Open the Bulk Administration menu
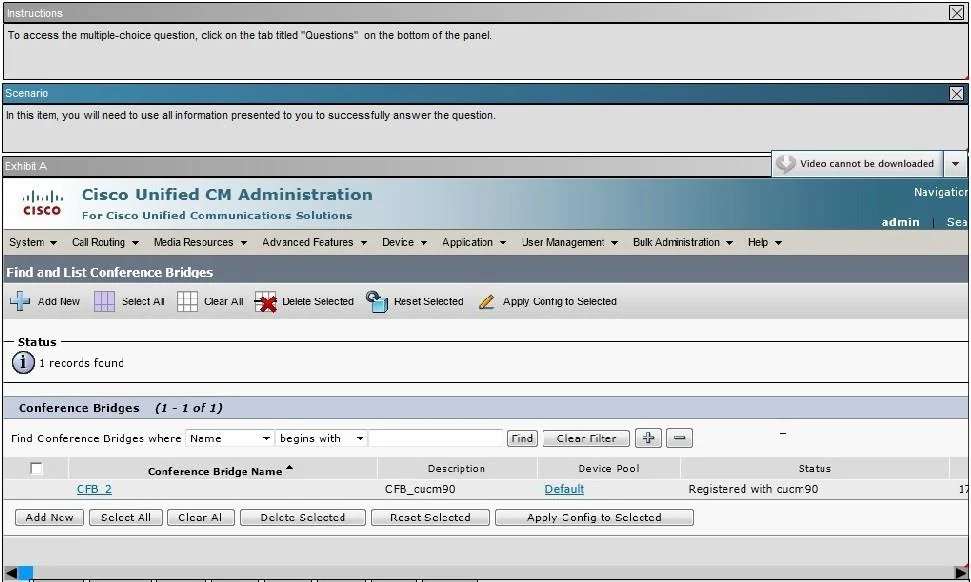Viewport: 971px width, 582px height. click(x=683, y=242)
